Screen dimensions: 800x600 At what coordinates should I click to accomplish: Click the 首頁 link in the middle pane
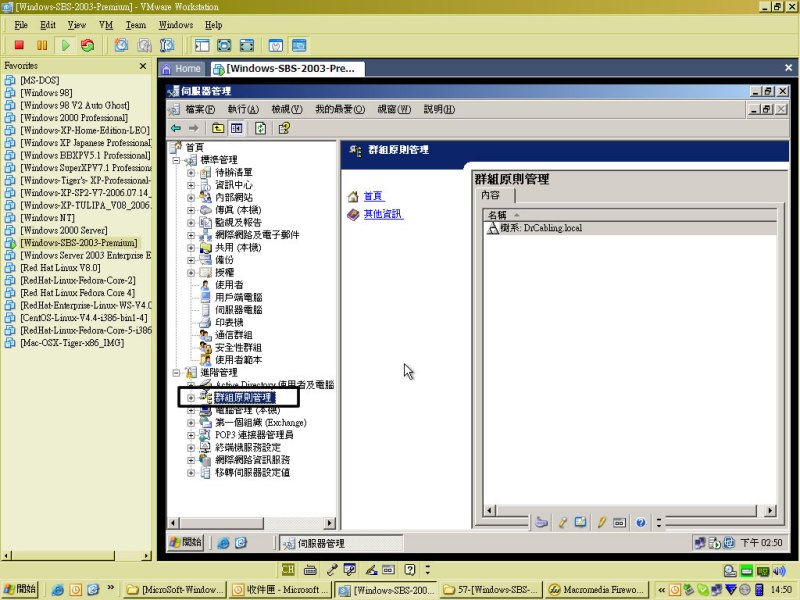[373, 196]
